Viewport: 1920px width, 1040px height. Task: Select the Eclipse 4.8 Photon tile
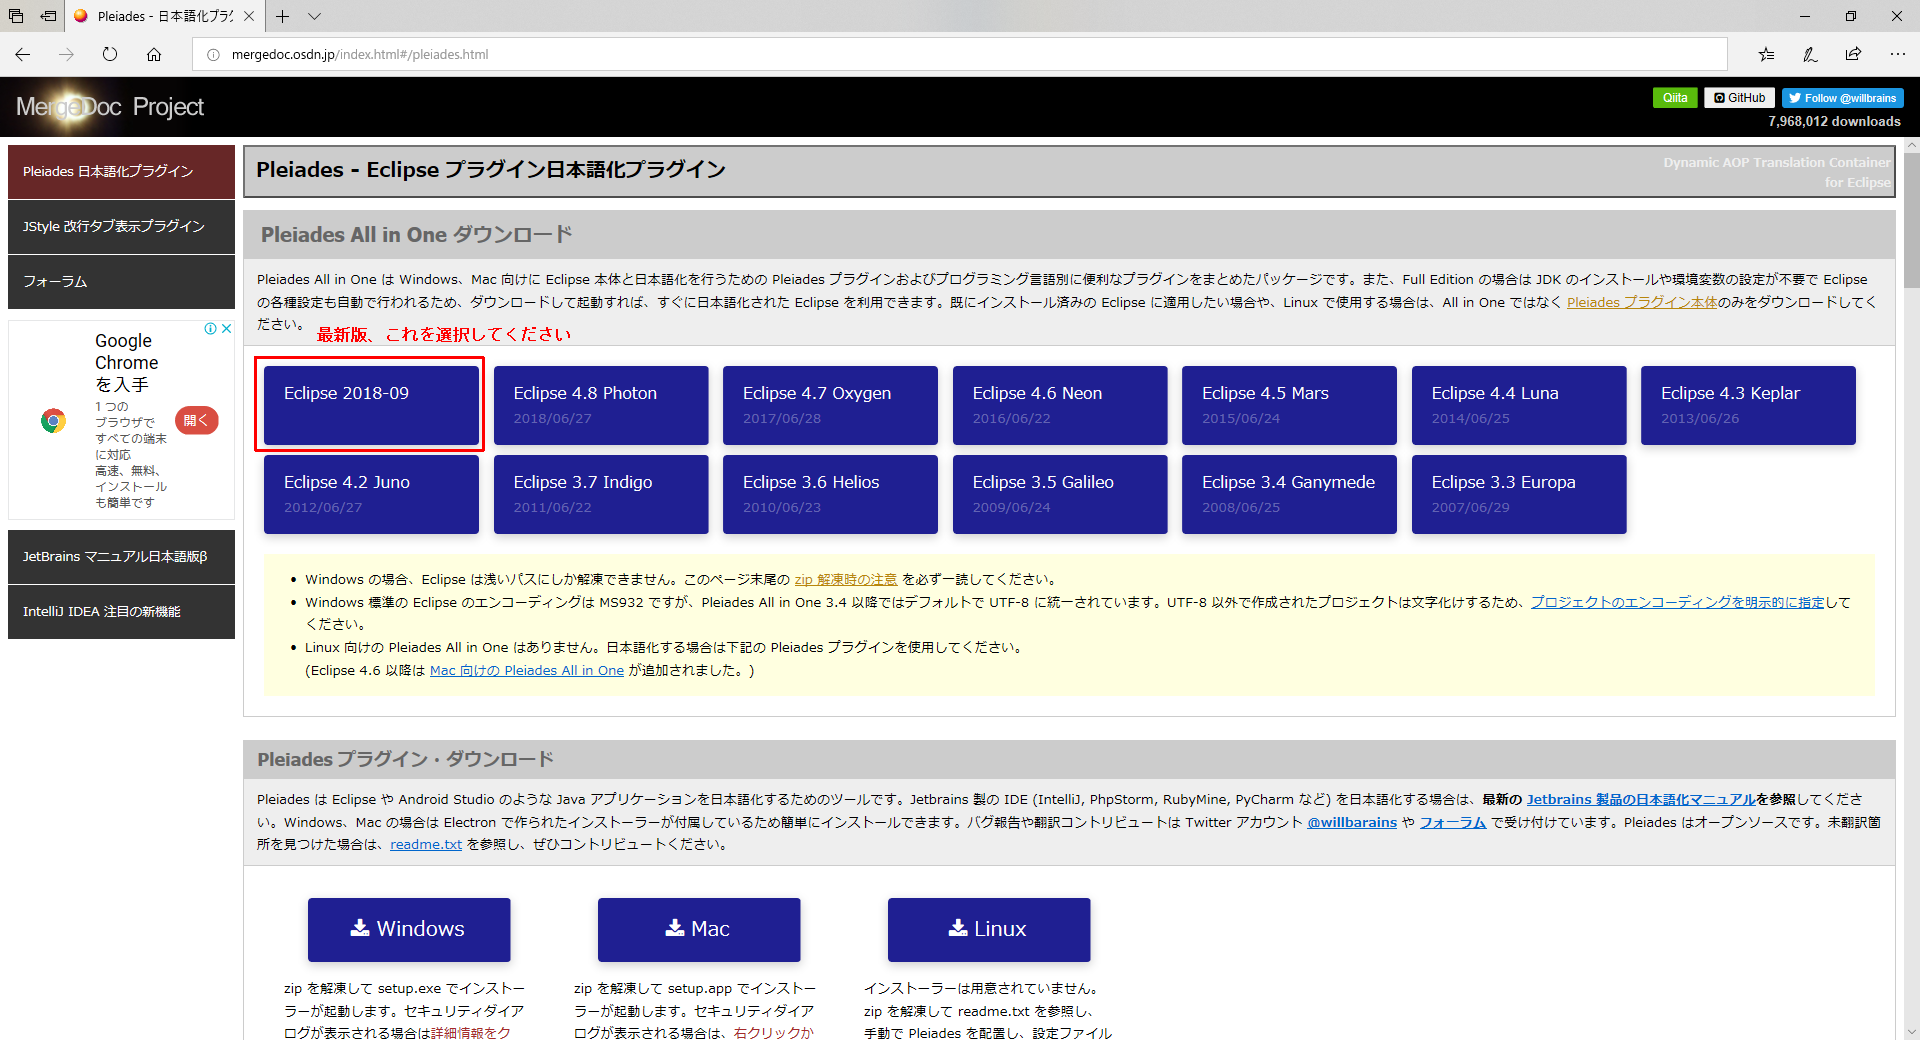601,405
